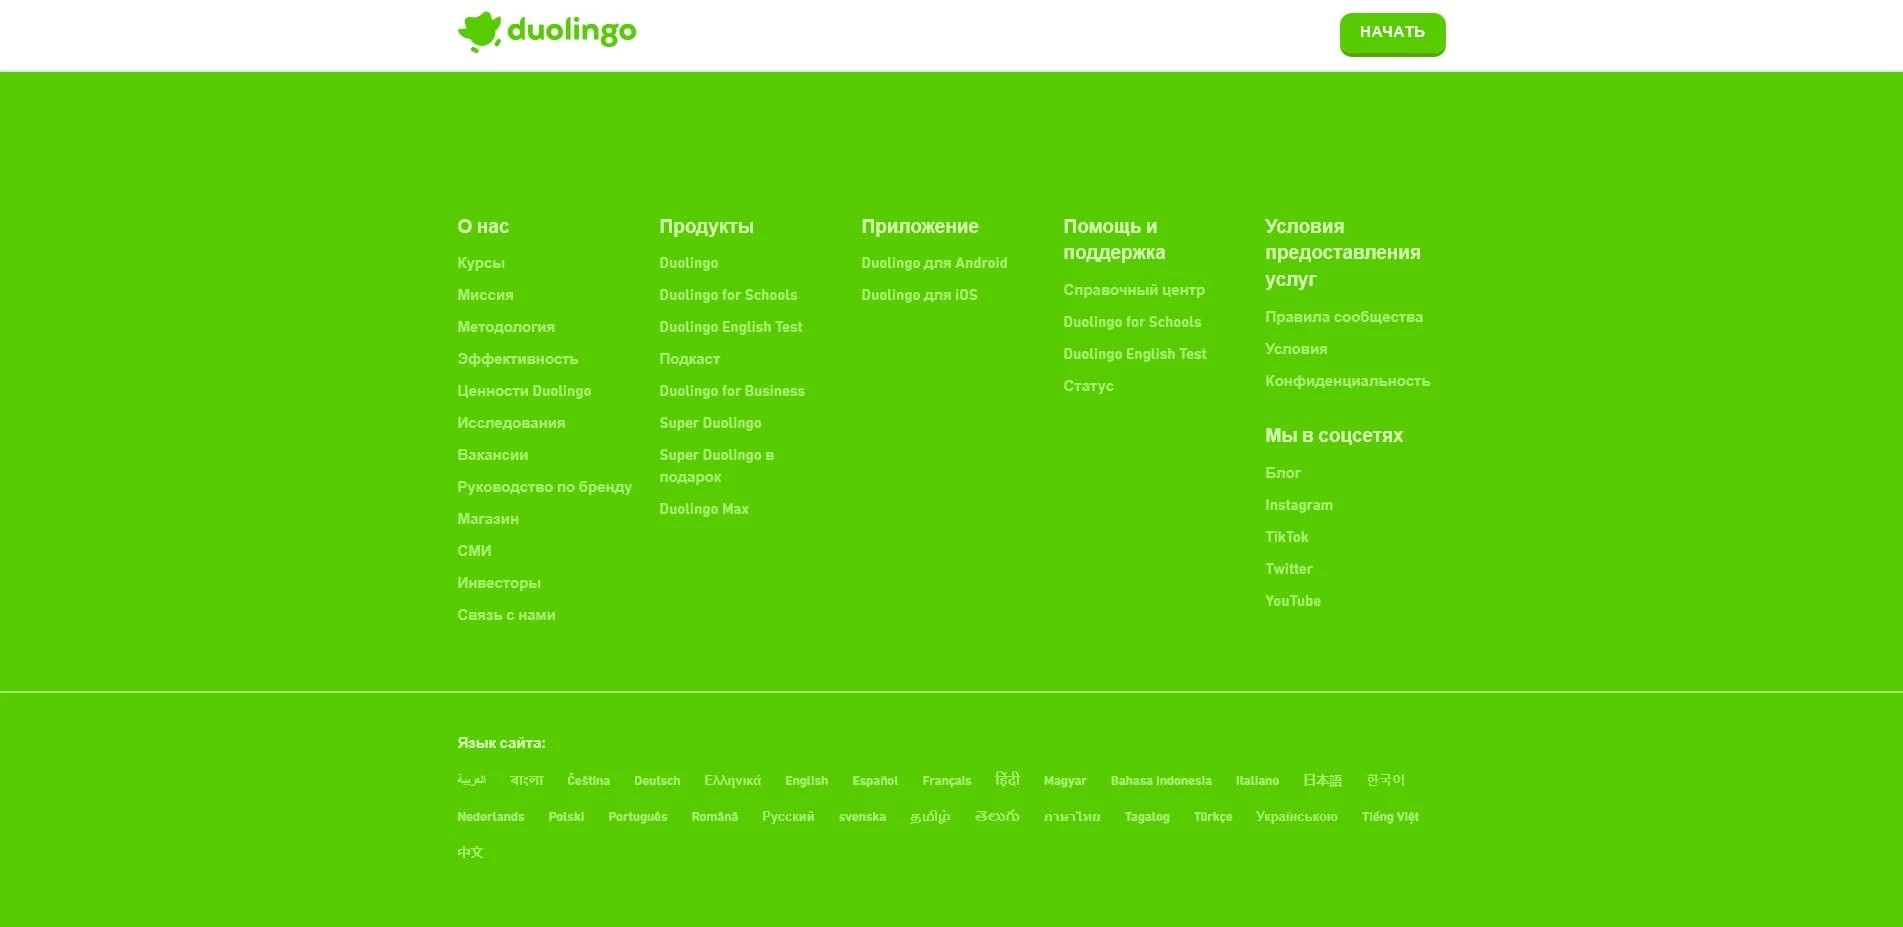Viewport: 1903px width, 927px height.
Task: Visit the TikTok social link
Action: click(1286, 537)
